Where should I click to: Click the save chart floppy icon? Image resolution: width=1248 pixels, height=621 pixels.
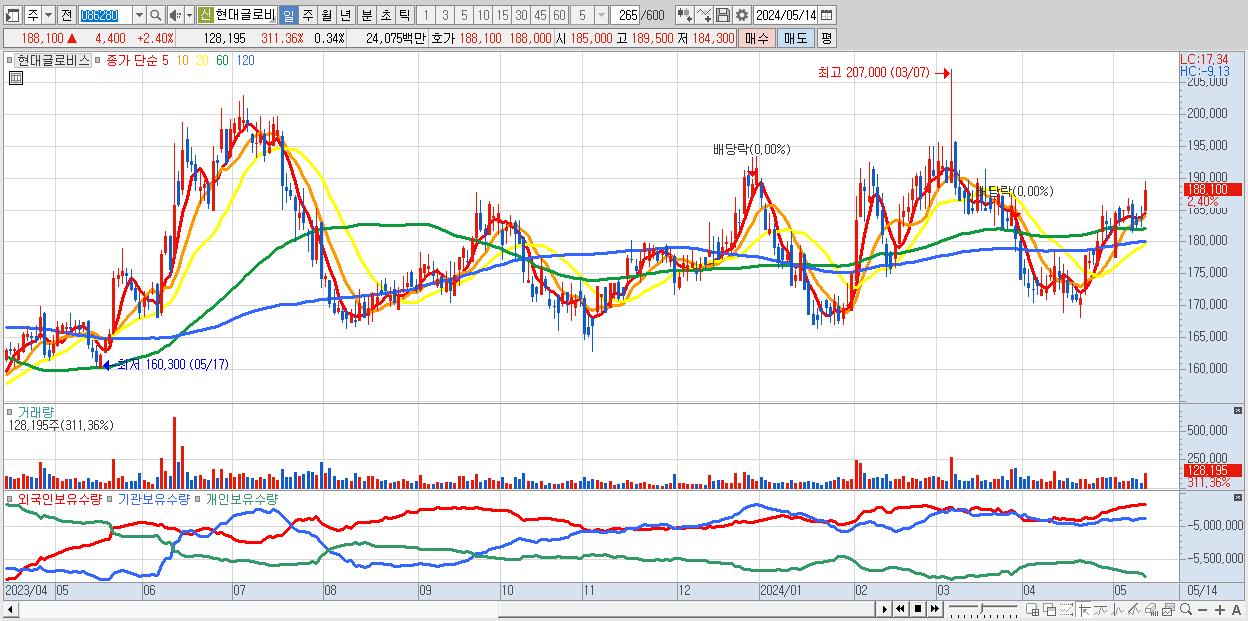tap(723, 16)
